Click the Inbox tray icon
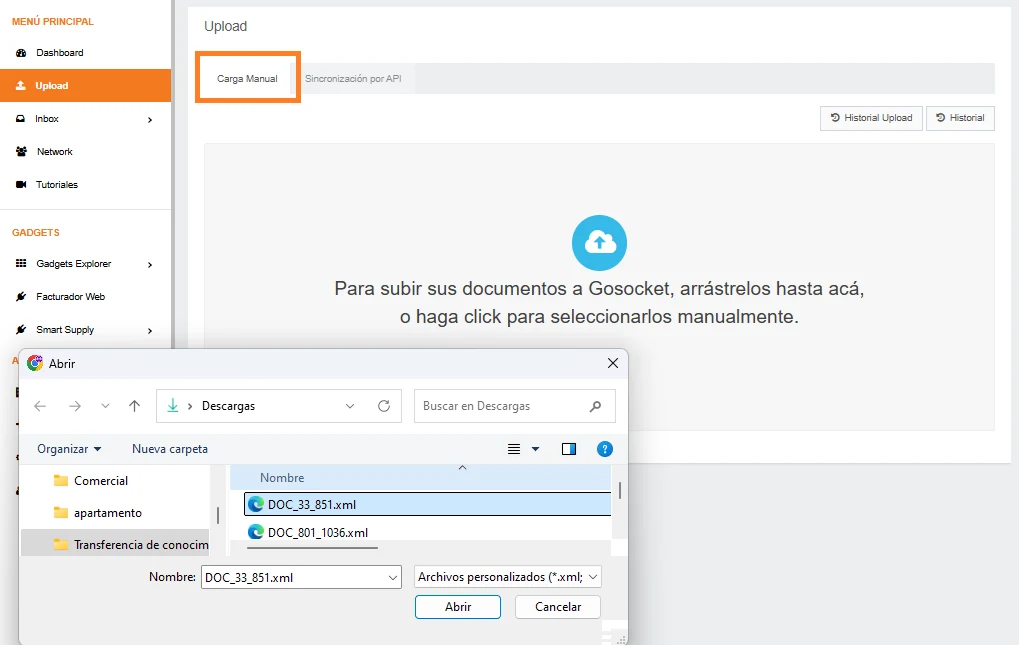 21,119
